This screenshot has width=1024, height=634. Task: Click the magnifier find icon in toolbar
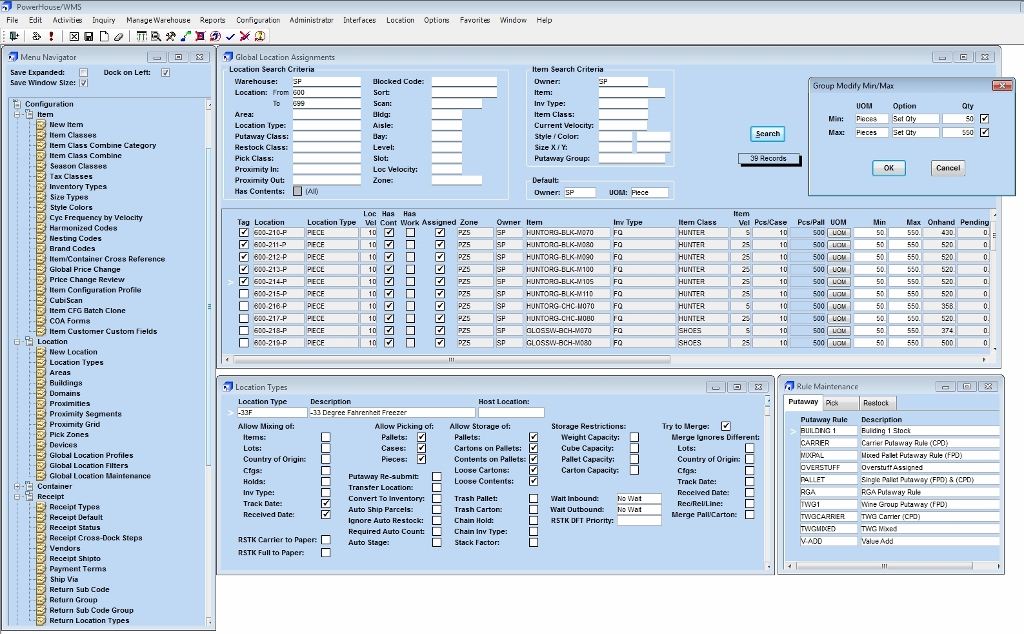tap(157, 36)
